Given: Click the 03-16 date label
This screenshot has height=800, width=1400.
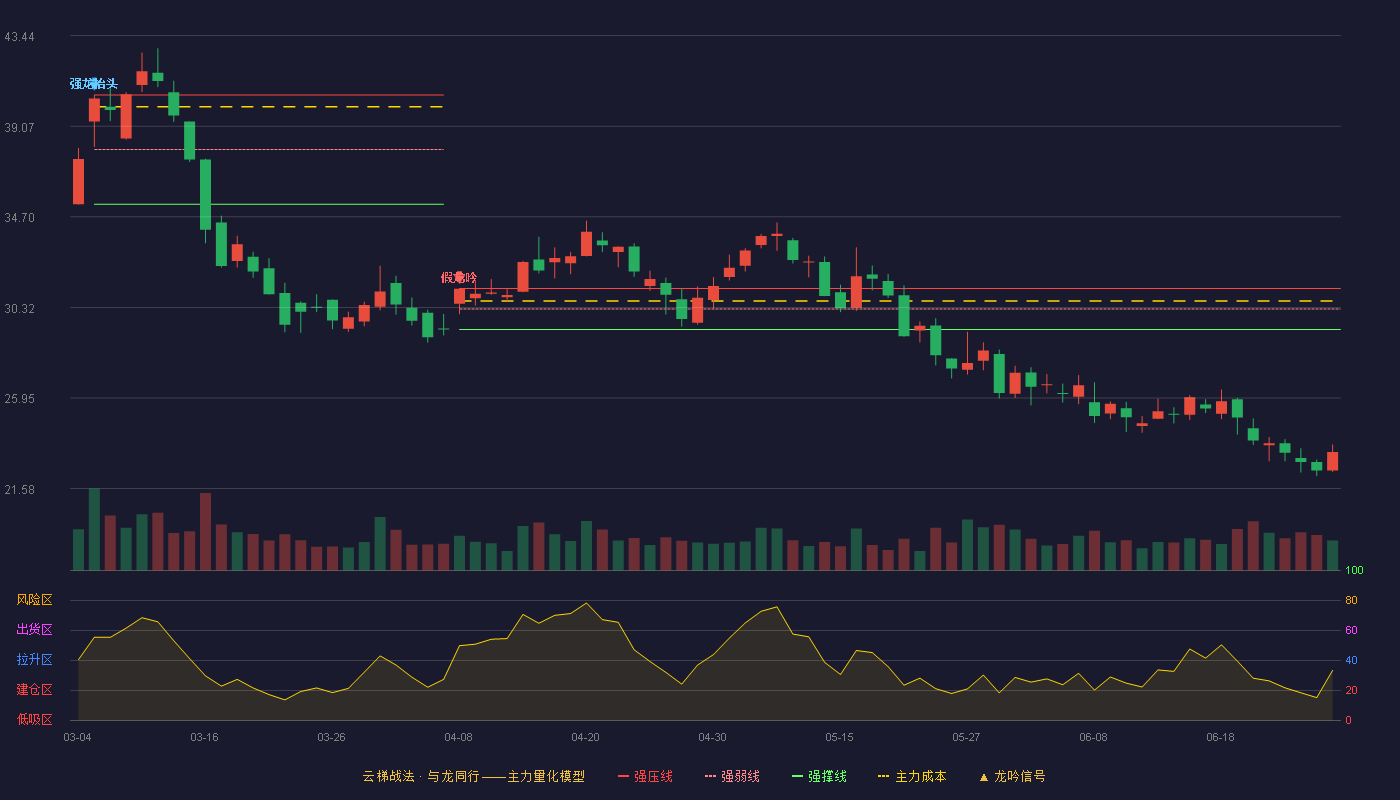Looking at the screenshot, I should click(204, 737).
